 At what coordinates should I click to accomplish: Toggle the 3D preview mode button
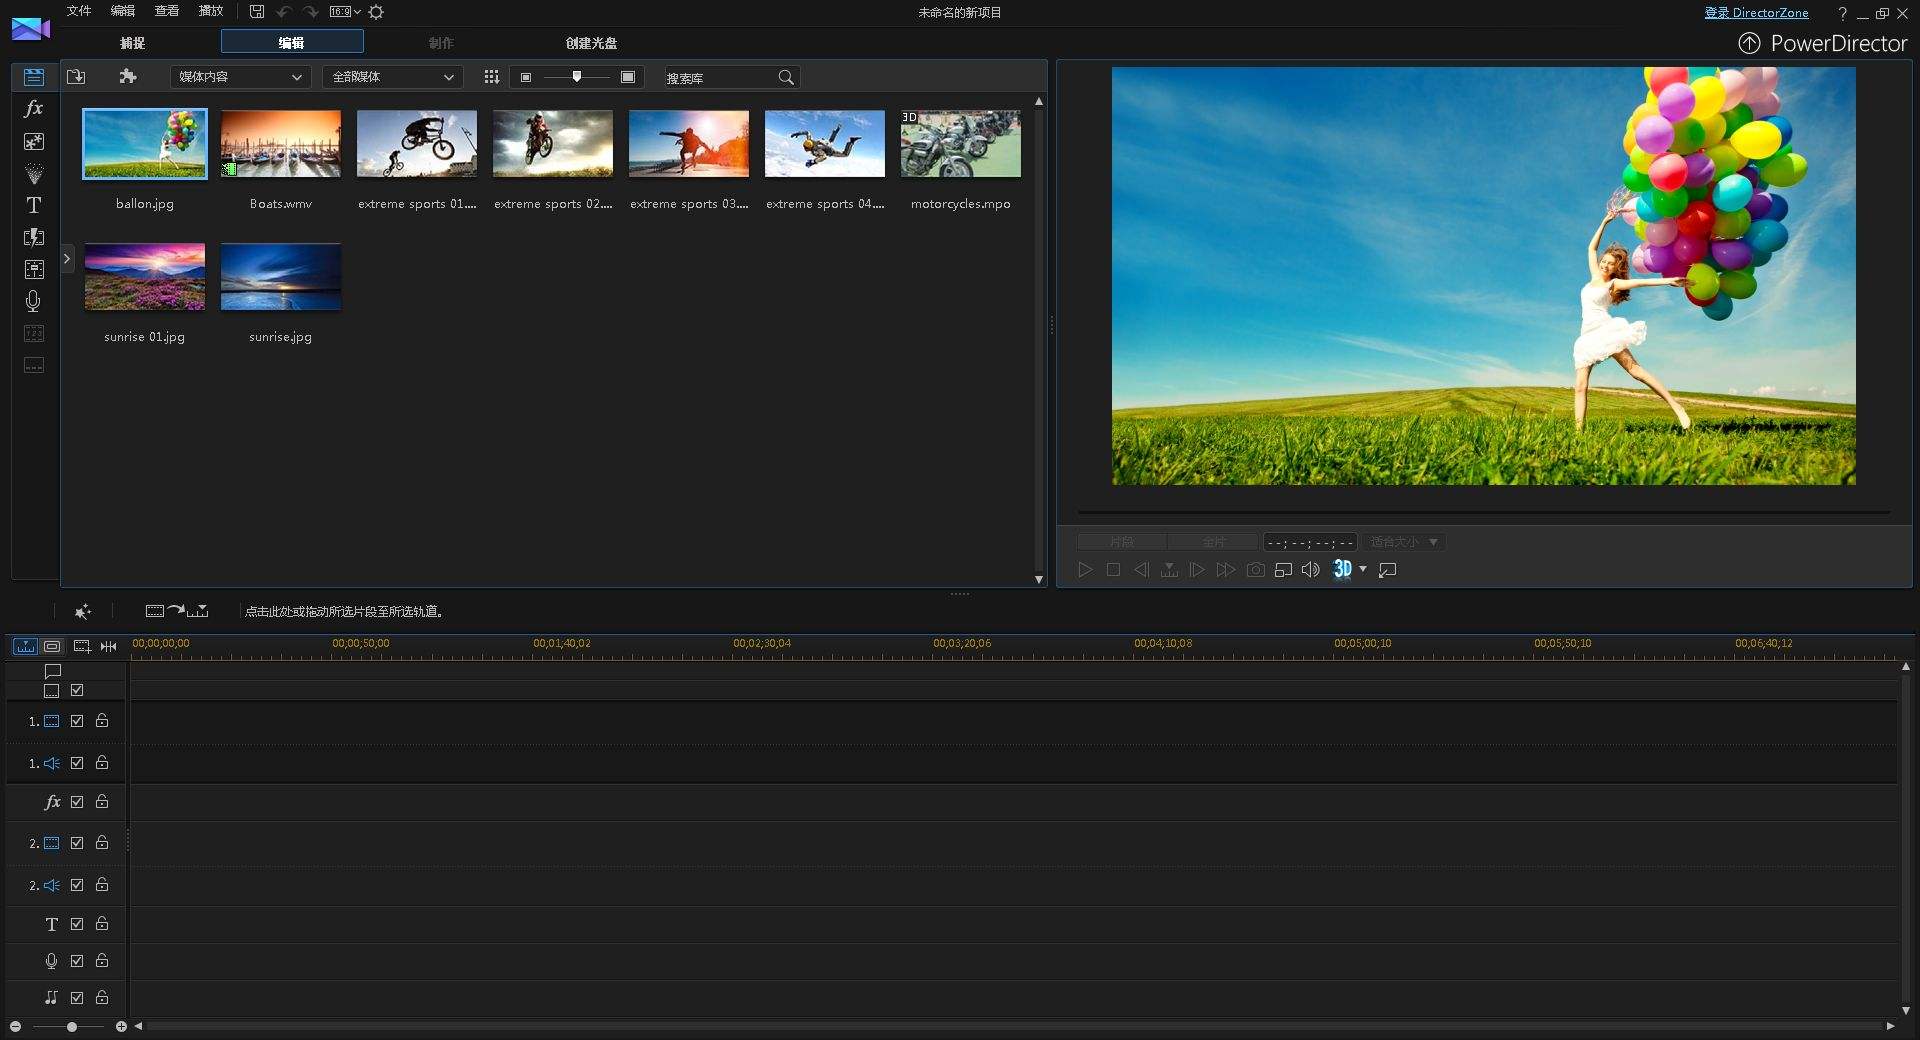pyautogui.click(x=1342, y=569)
